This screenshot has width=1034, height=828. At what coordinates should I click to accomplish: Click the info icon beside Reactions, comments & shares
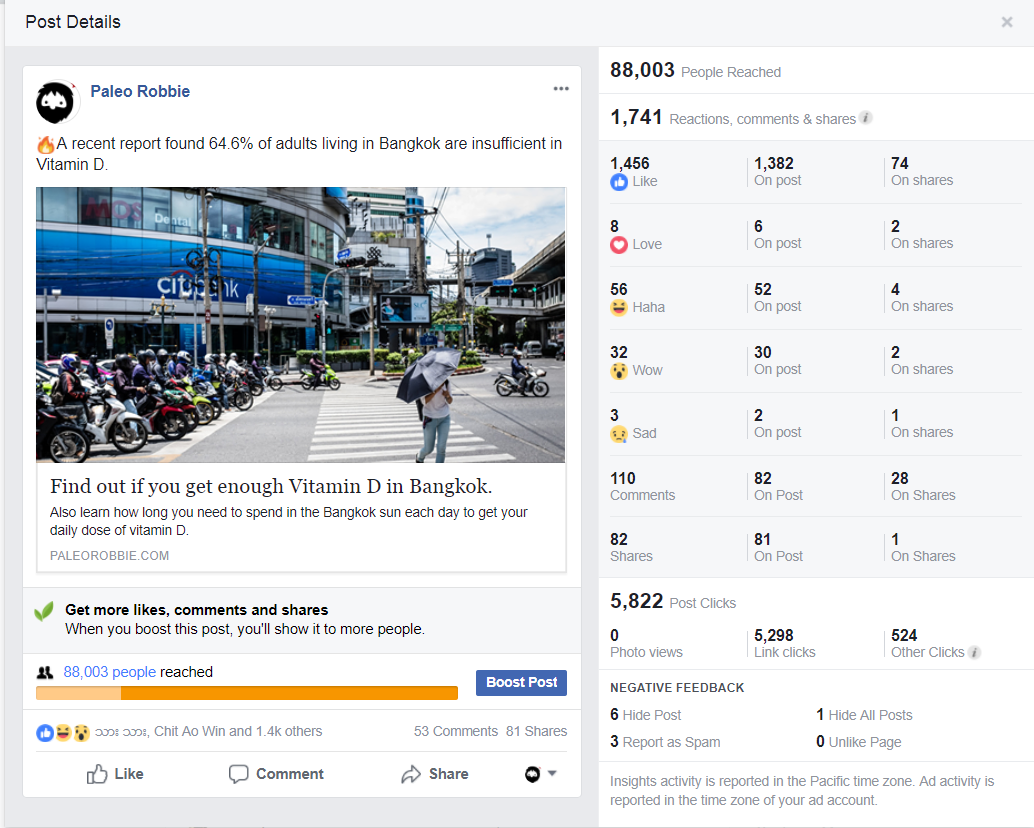click(x=866, y=118)
